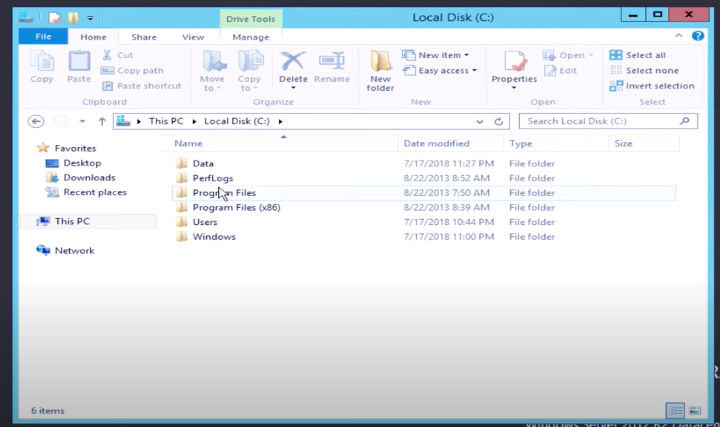The height and width of the screenshot is (427, 720).
Task: Click Copy path in the ribbon
Action: point(132,70)
